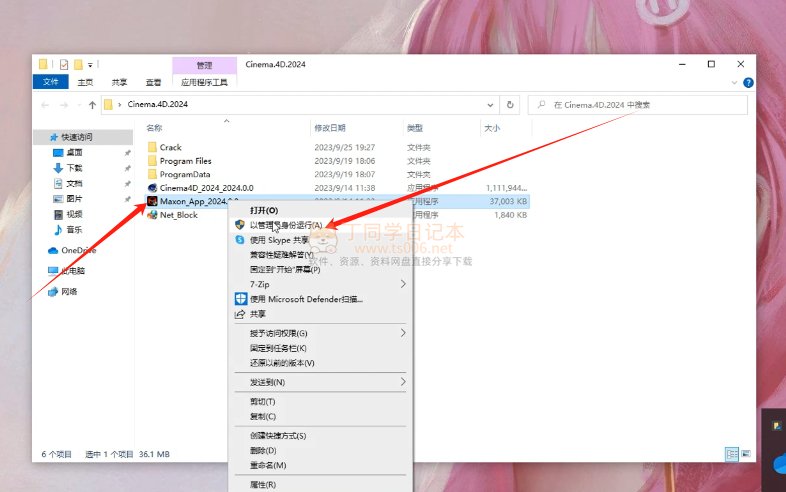The image size is (786, 492).
Task: Choose 兼容性疑难解答 in context menu
Action: pyautogui.click(x=281, y=255)
